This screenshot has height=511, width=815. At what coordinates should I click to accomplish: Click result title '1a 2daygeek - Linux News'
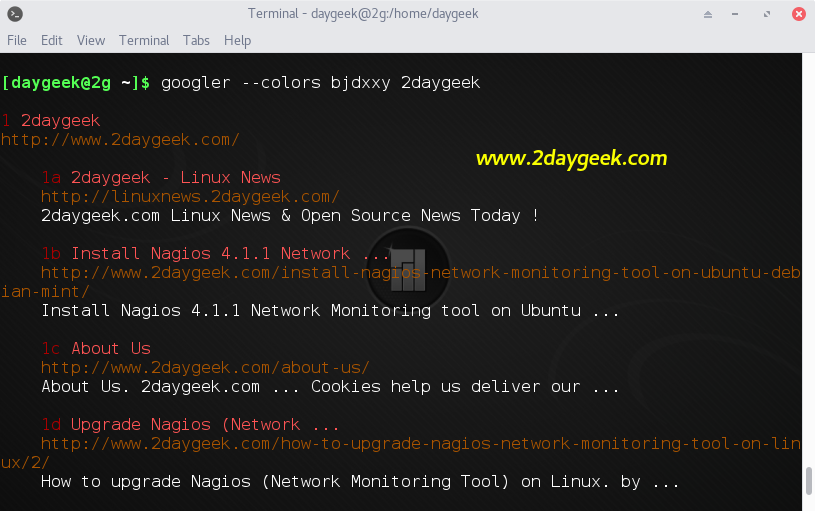point(161,178)
